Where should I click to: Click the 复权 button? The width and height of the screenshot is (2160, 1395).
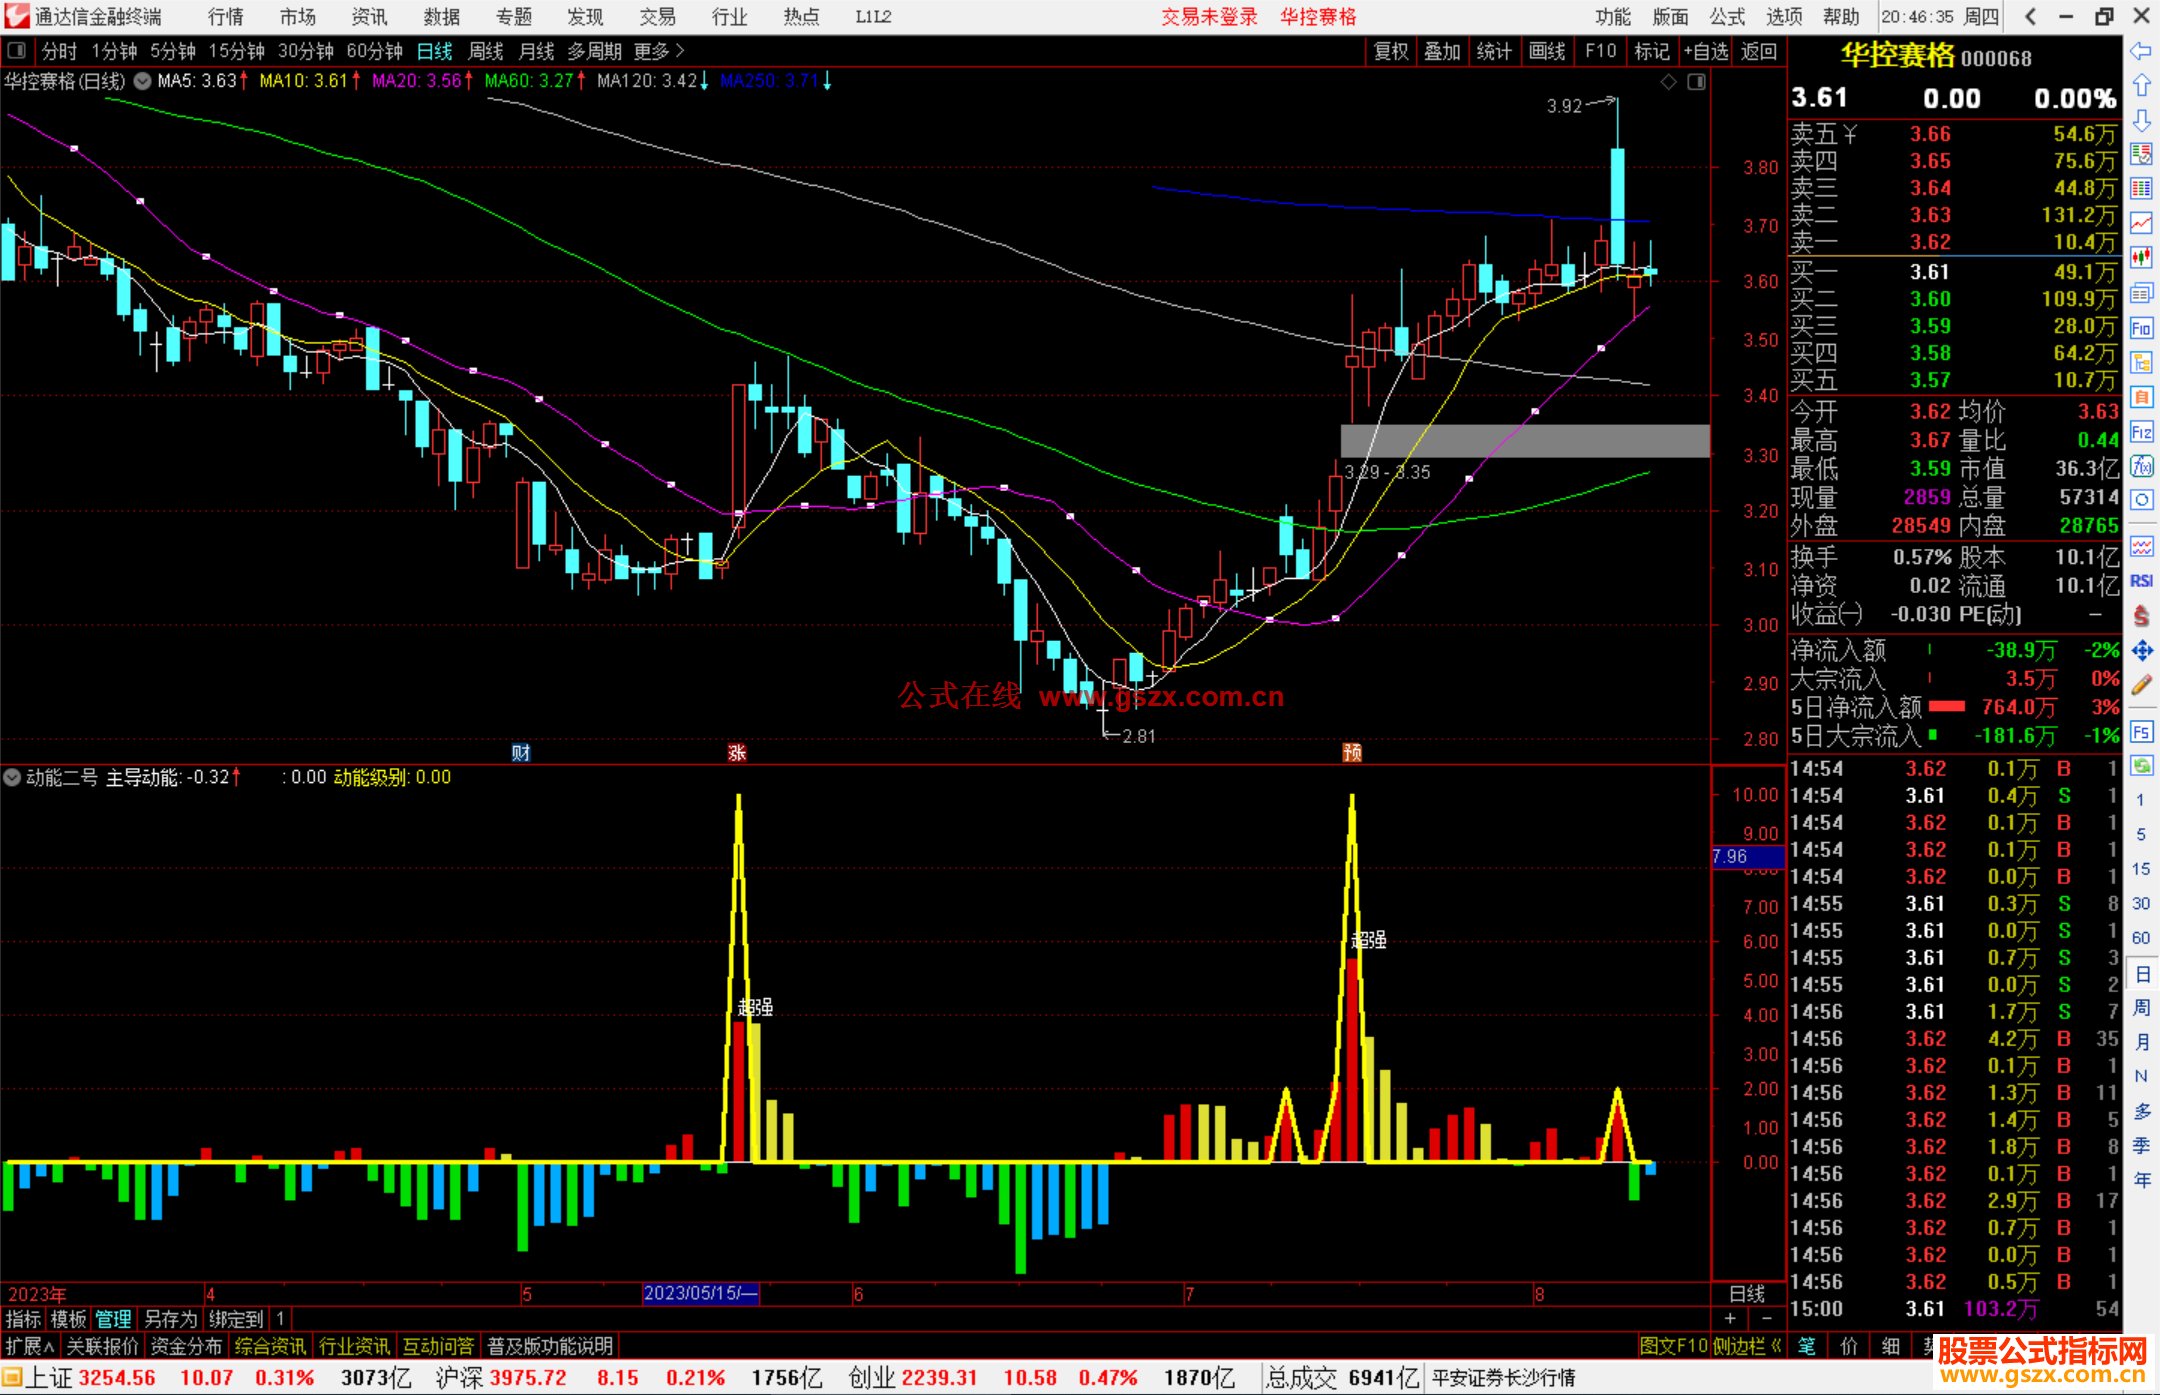[x=1391, y=50]
